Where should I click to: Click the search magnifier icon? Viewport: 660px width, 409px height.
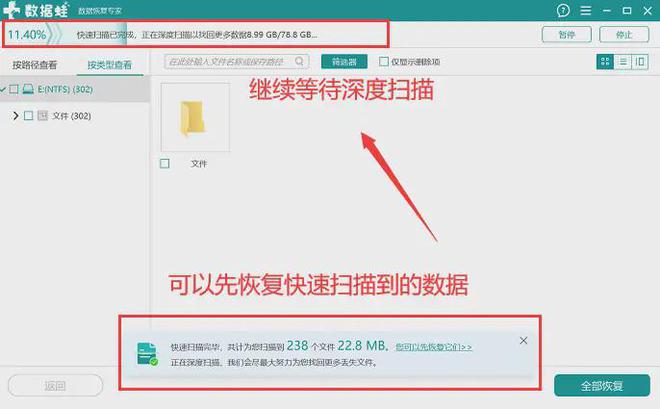tap(299, 61)
